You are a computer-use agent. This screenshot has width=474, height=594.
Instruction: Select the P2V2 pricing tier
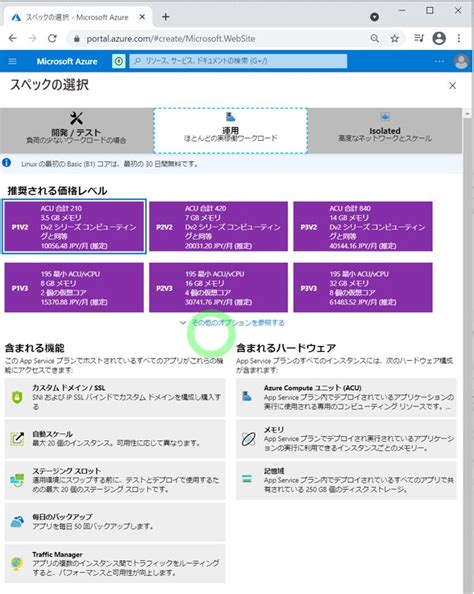[219, 226]
